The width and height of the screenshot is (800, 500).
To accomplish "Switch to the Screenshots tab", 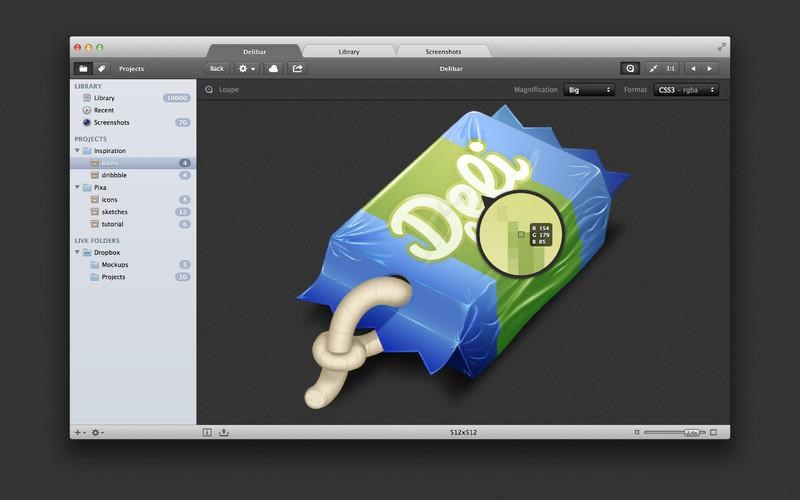I will click(x=443, y=51).
